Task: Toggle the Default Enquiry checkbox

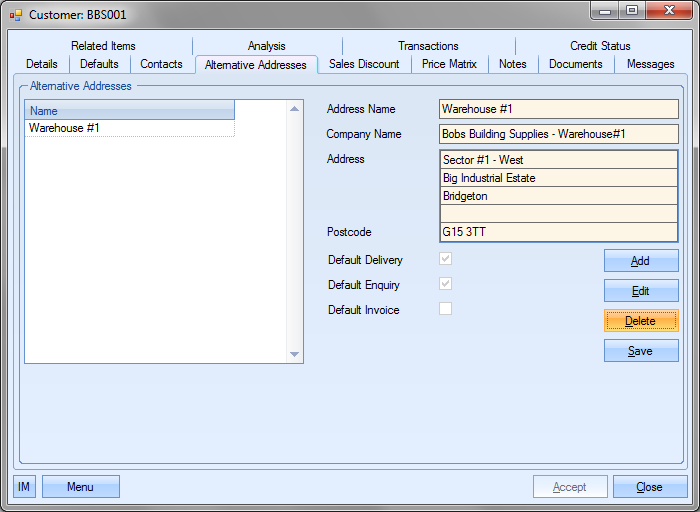Action: 446,284
